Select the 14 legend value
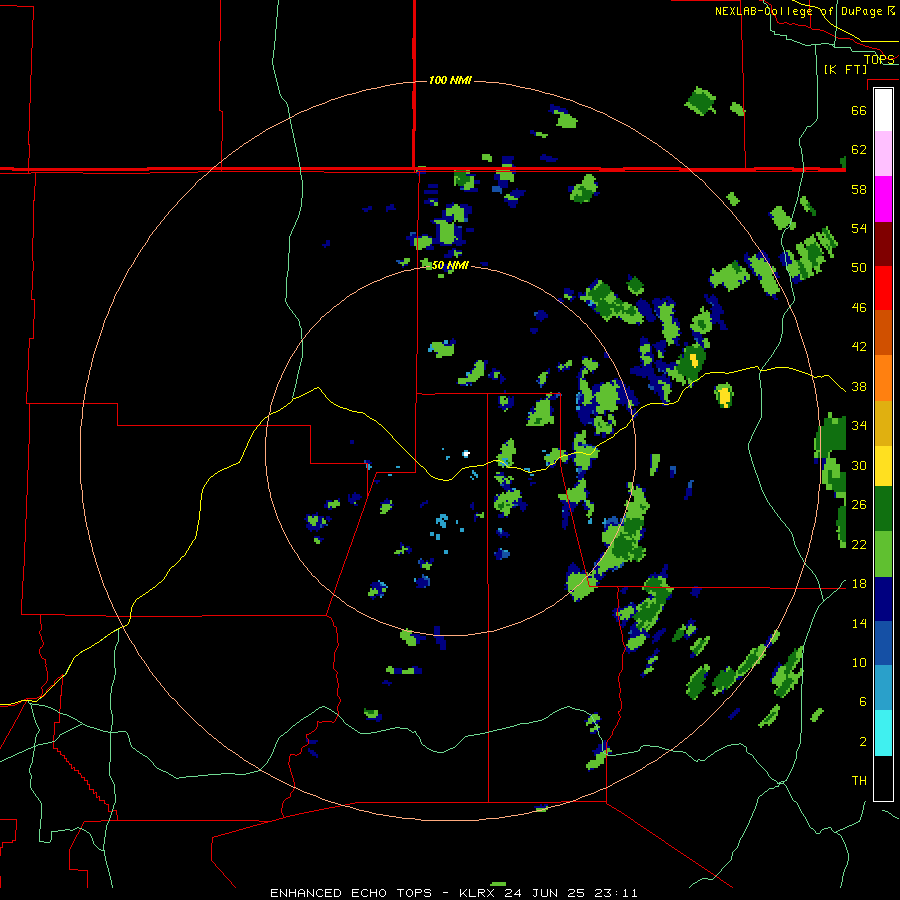 tap(859, 623)
